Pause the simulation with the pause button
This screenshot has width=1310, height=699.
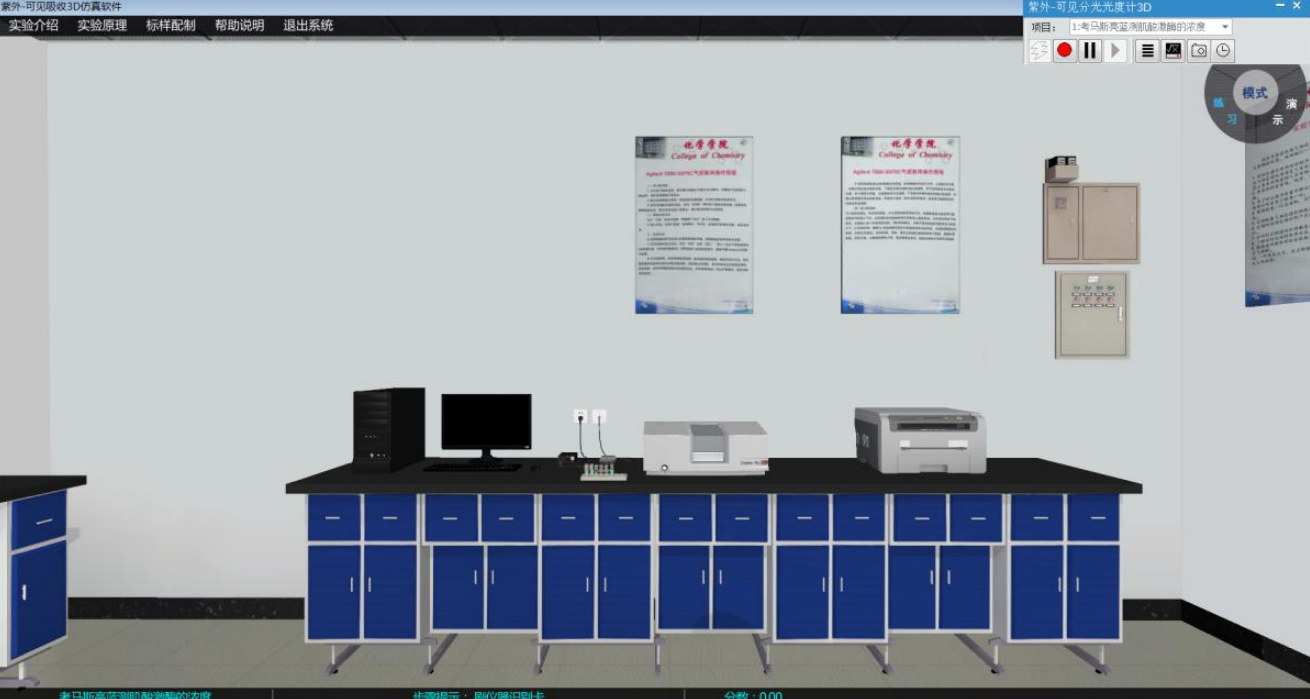click(1090, 50)
